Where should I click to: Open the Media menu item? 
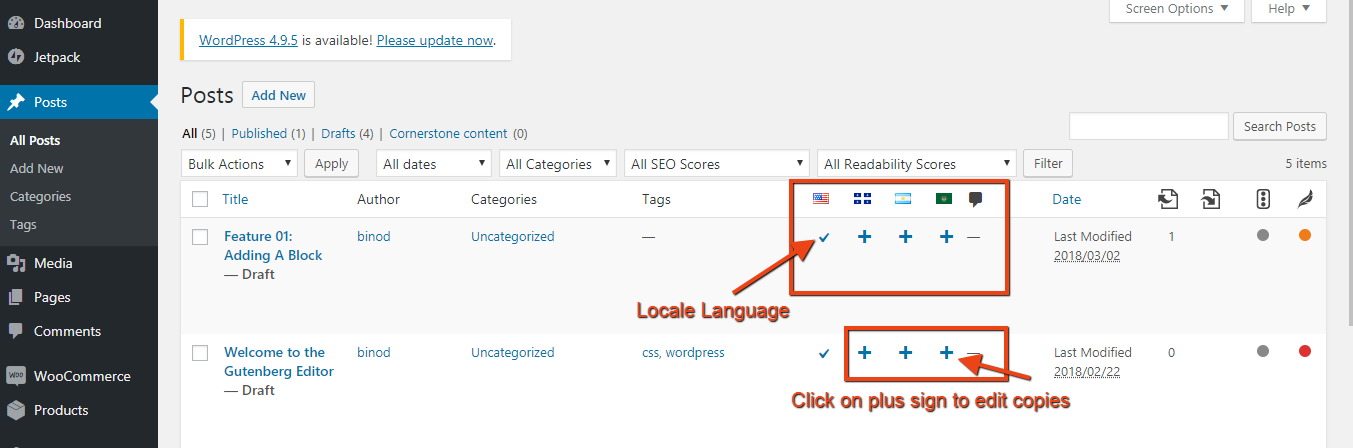pyautogui.click(x=79, y=263)
